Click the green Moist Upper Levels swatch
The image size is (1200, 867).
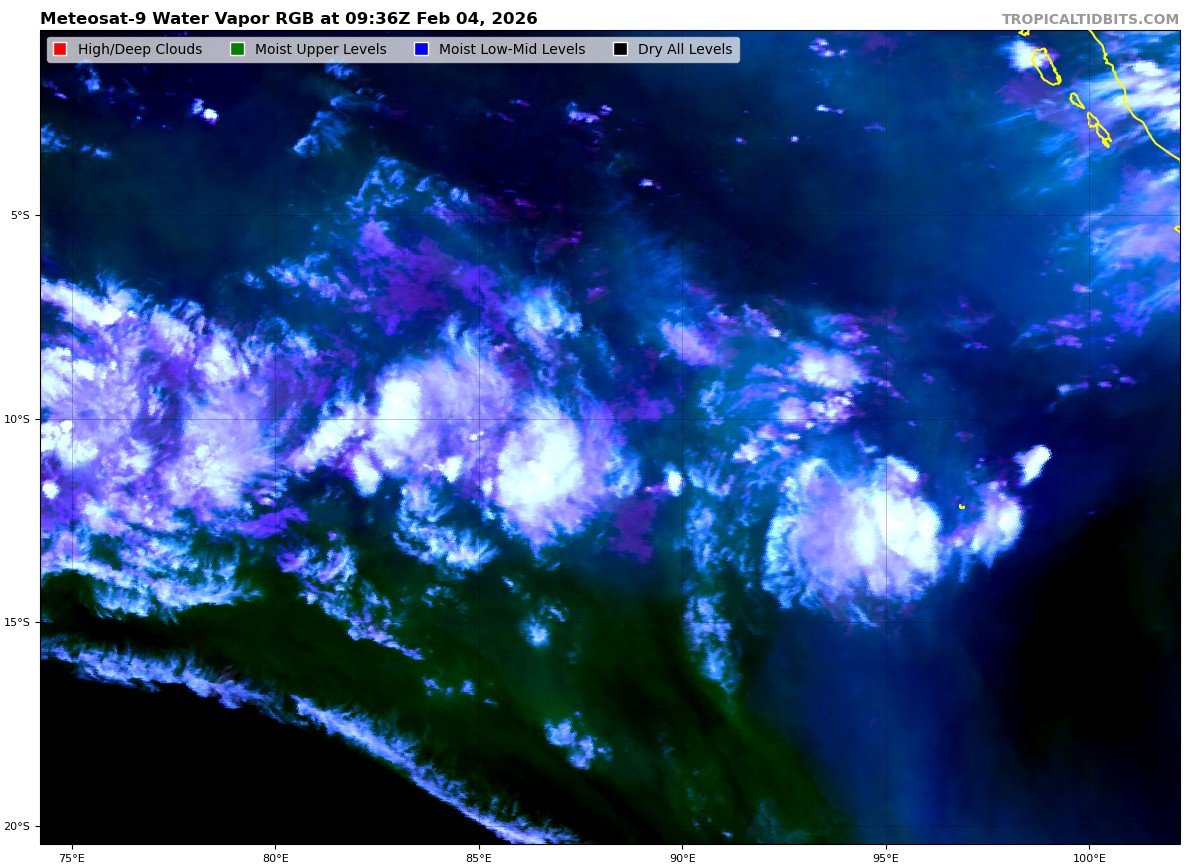coord(237,50)
